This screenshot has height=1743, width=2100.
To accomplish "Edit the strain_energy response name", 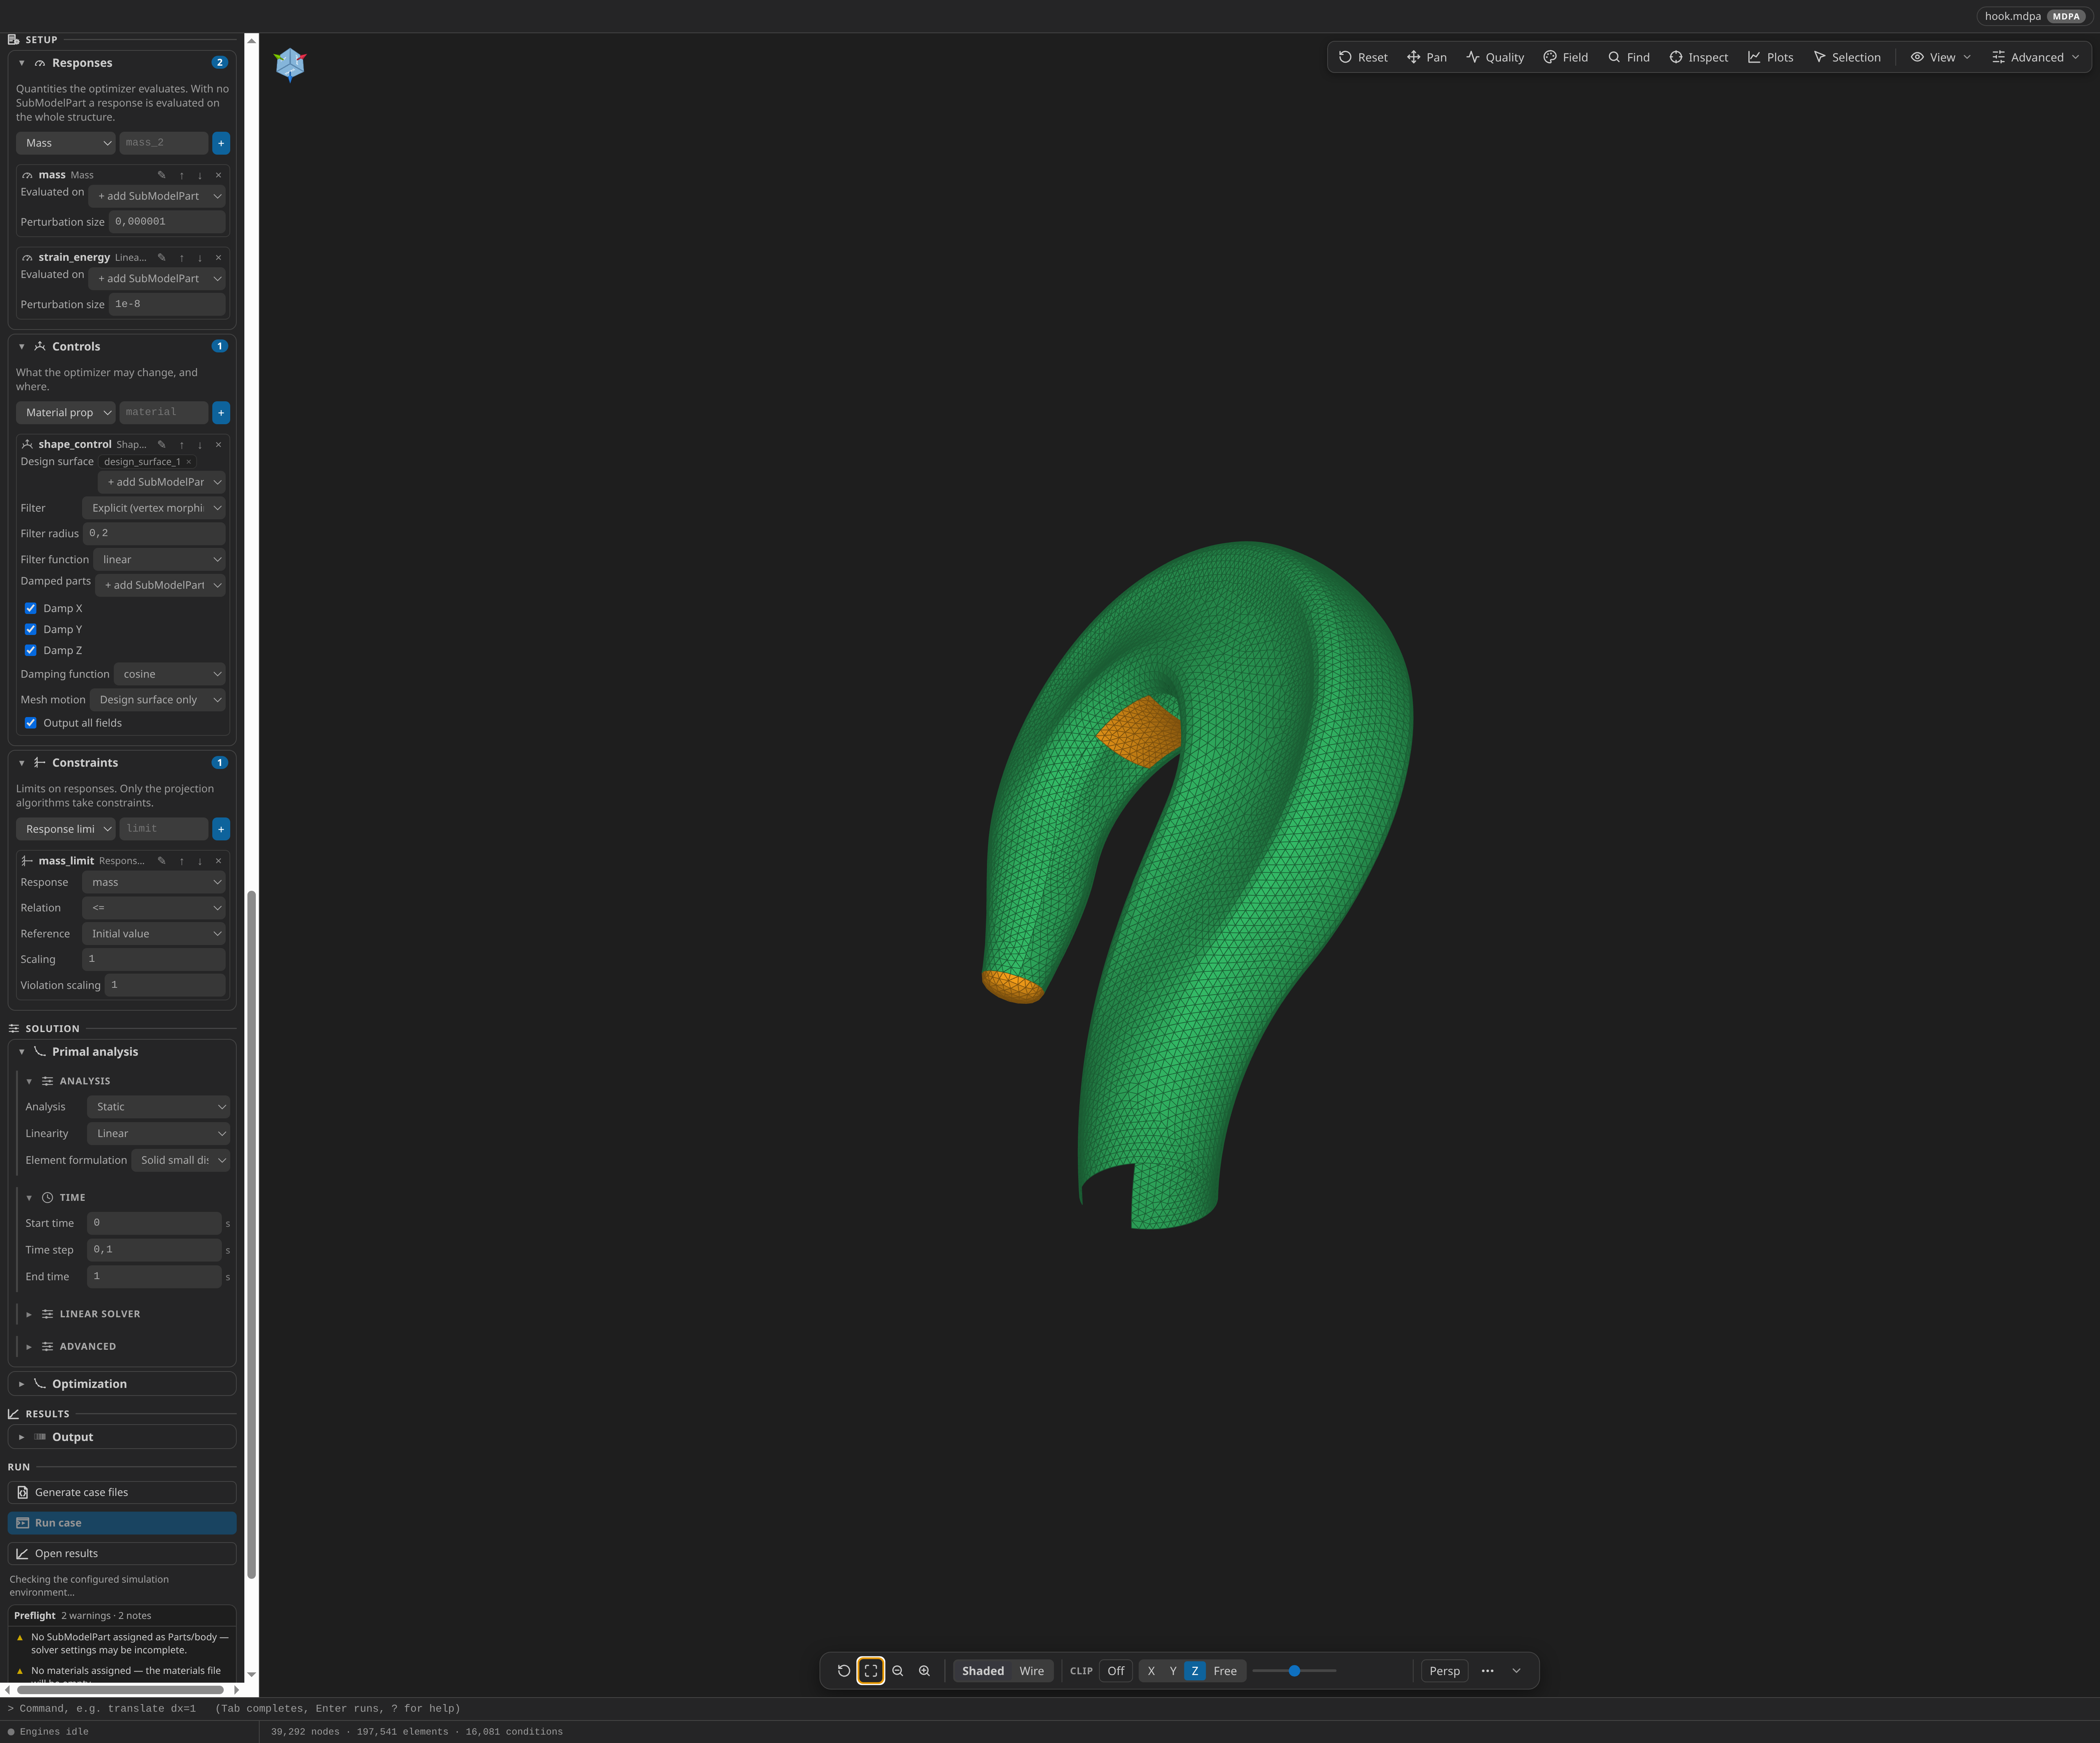I will (x=161, y=258).
